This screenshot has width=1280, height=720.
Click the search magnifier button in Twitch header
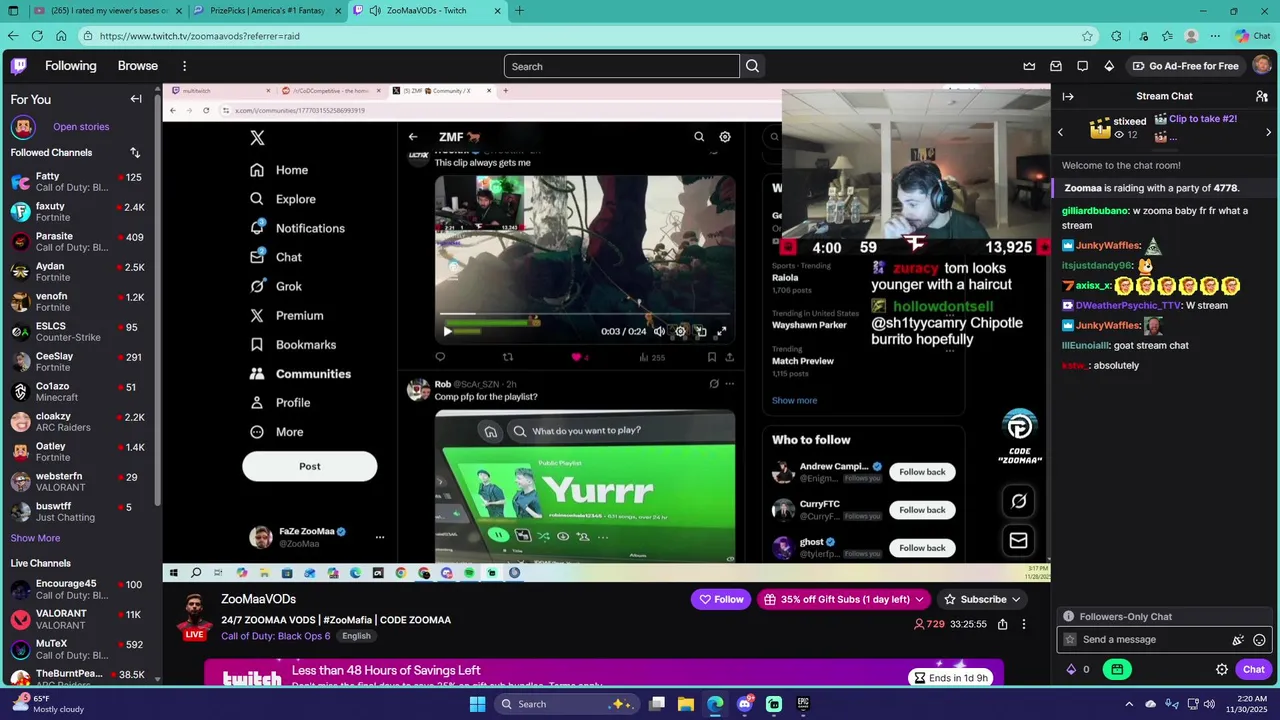[753, 66]
